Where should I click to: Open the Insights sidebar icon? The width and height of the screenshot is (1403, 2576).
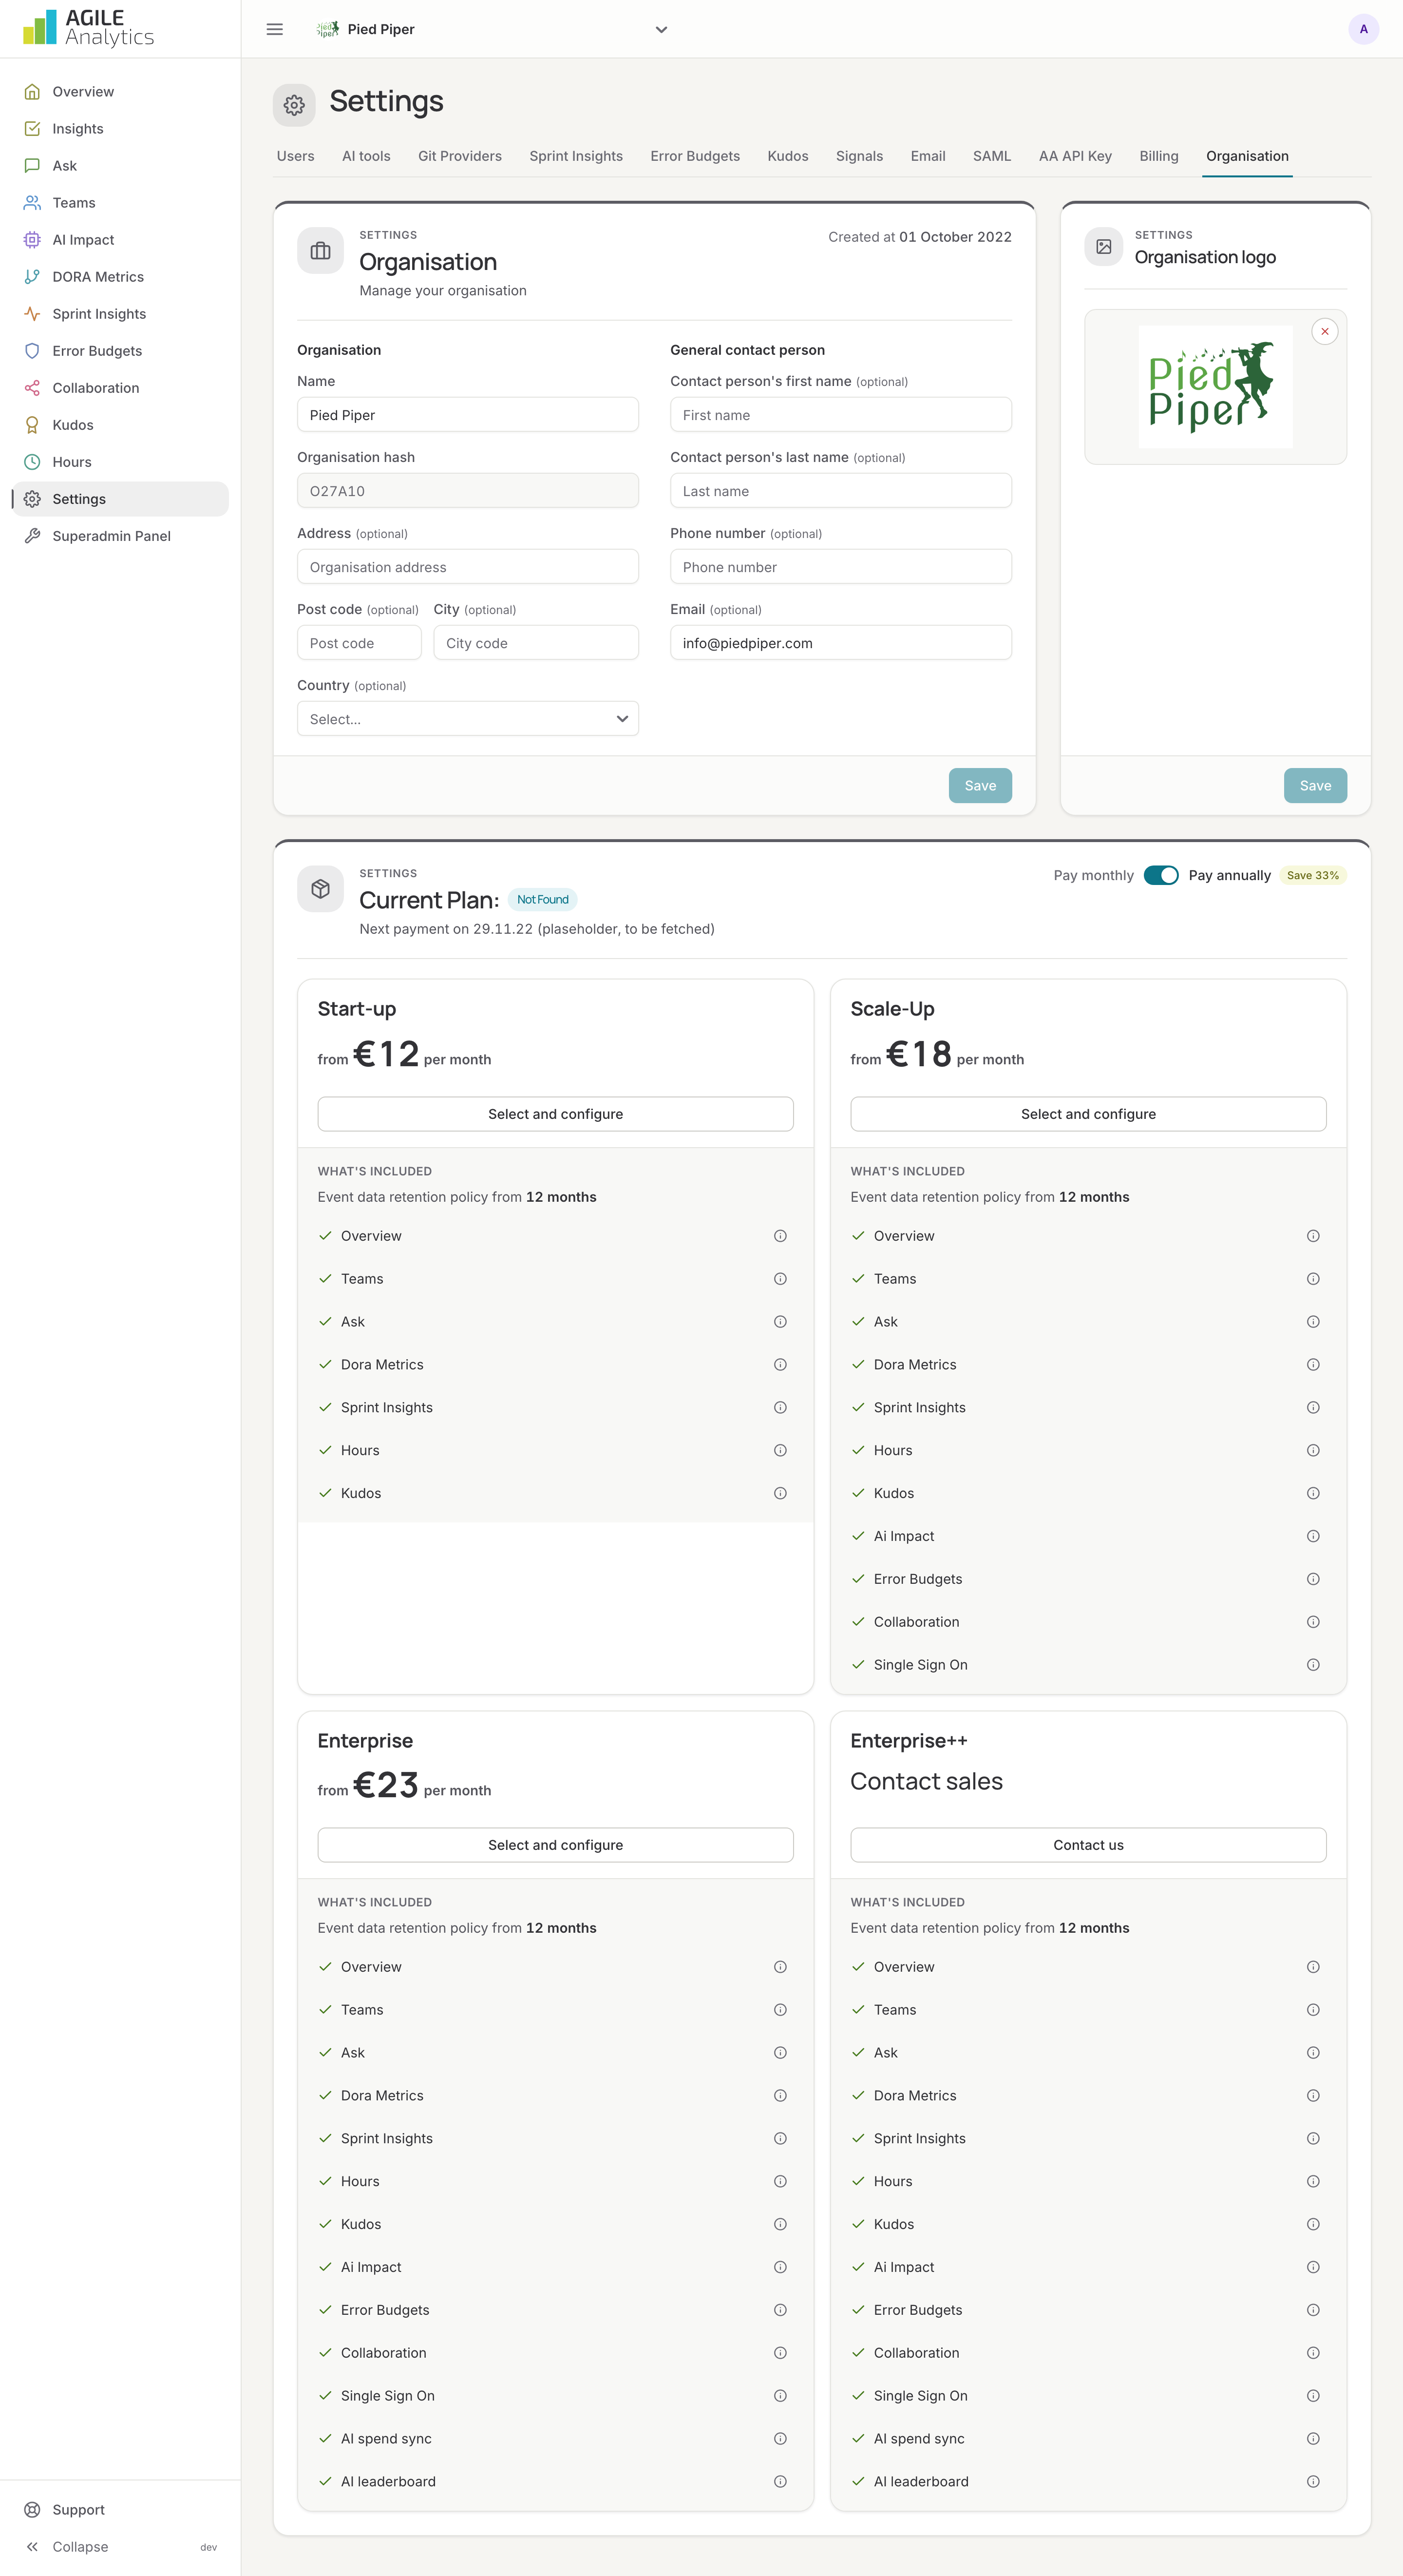[32, 129]
